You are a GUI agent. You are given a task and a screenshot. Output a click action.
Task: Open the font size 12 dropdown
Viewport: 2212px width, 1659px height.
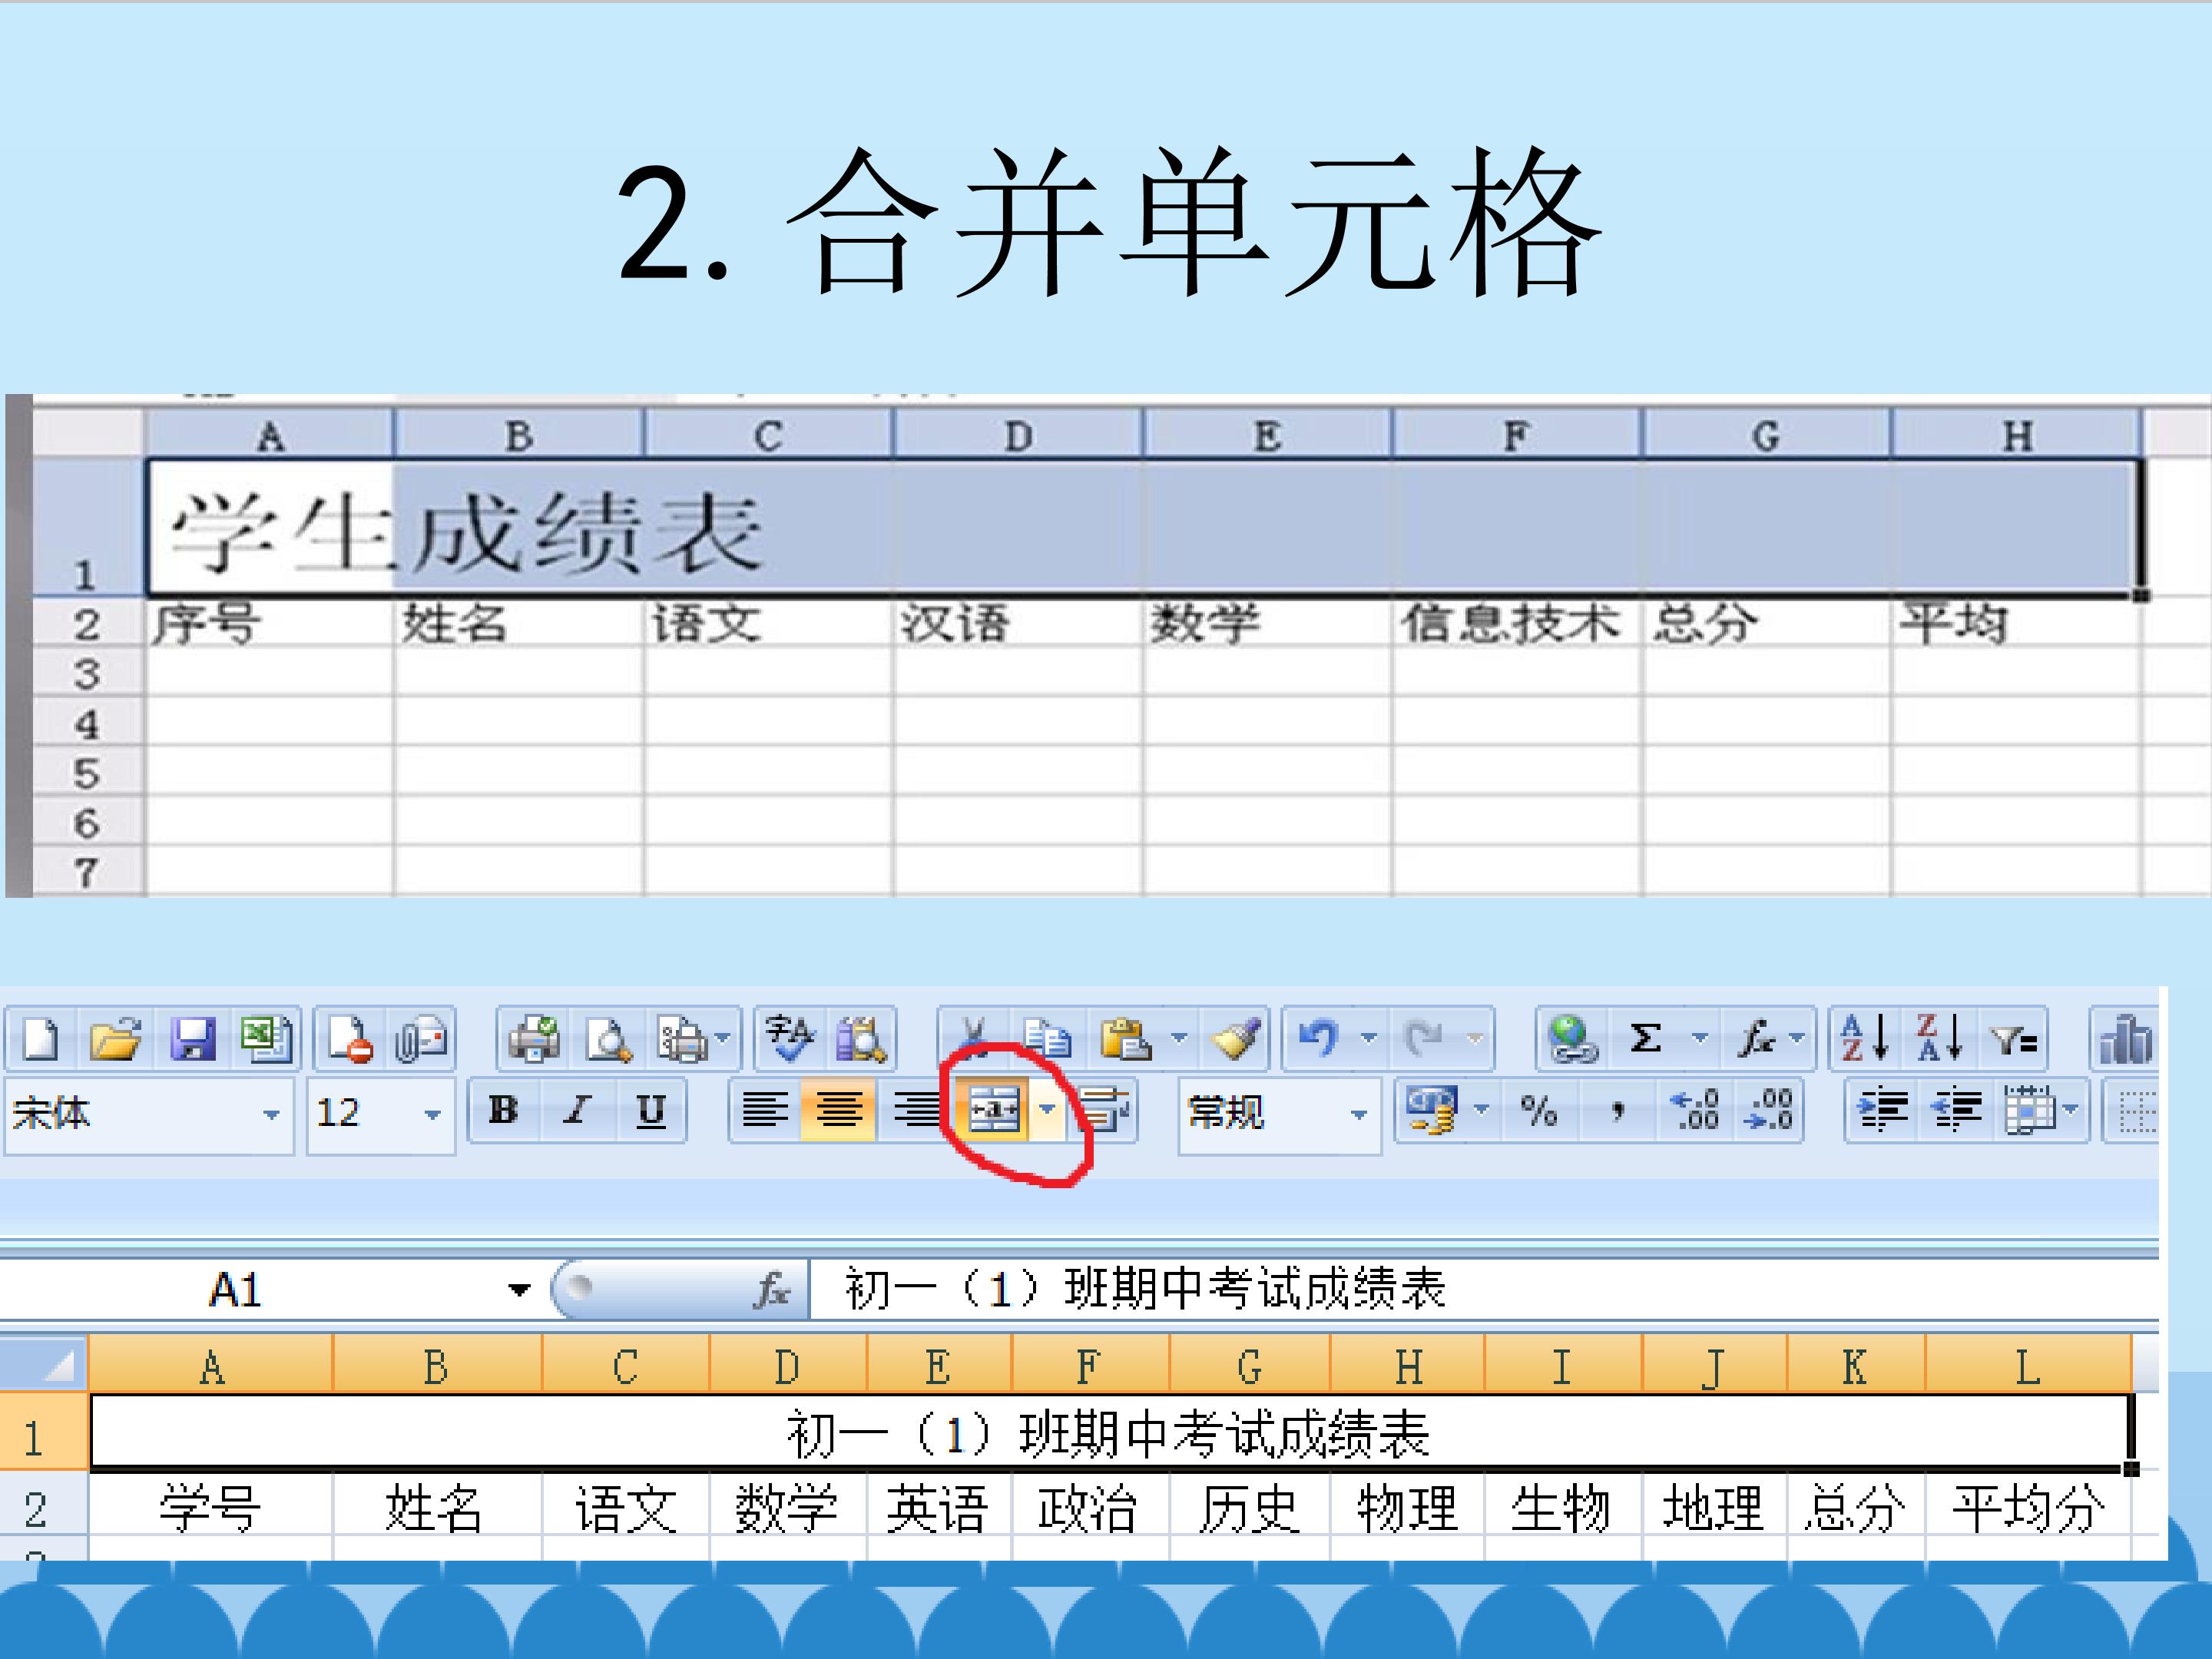(432, 1114)
